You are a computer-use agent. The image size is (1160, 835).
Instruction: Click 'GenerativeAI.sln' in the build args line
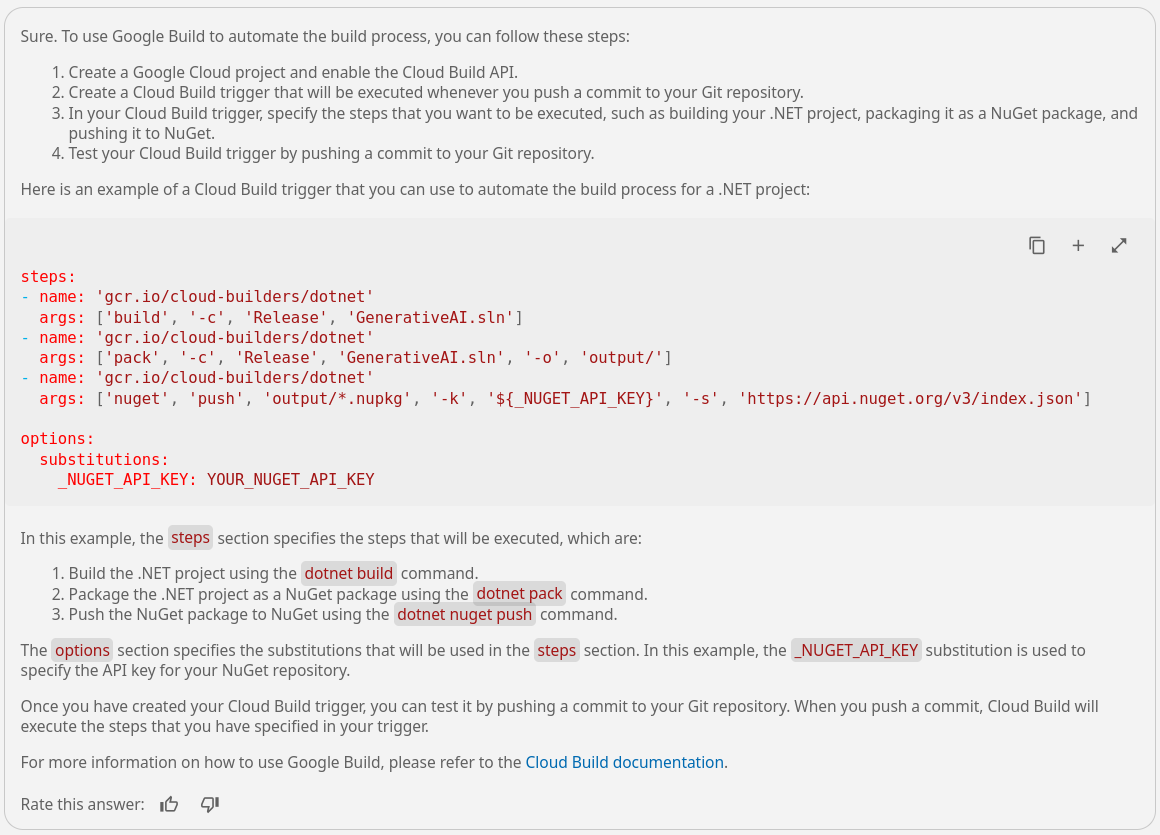coord(431,317)
